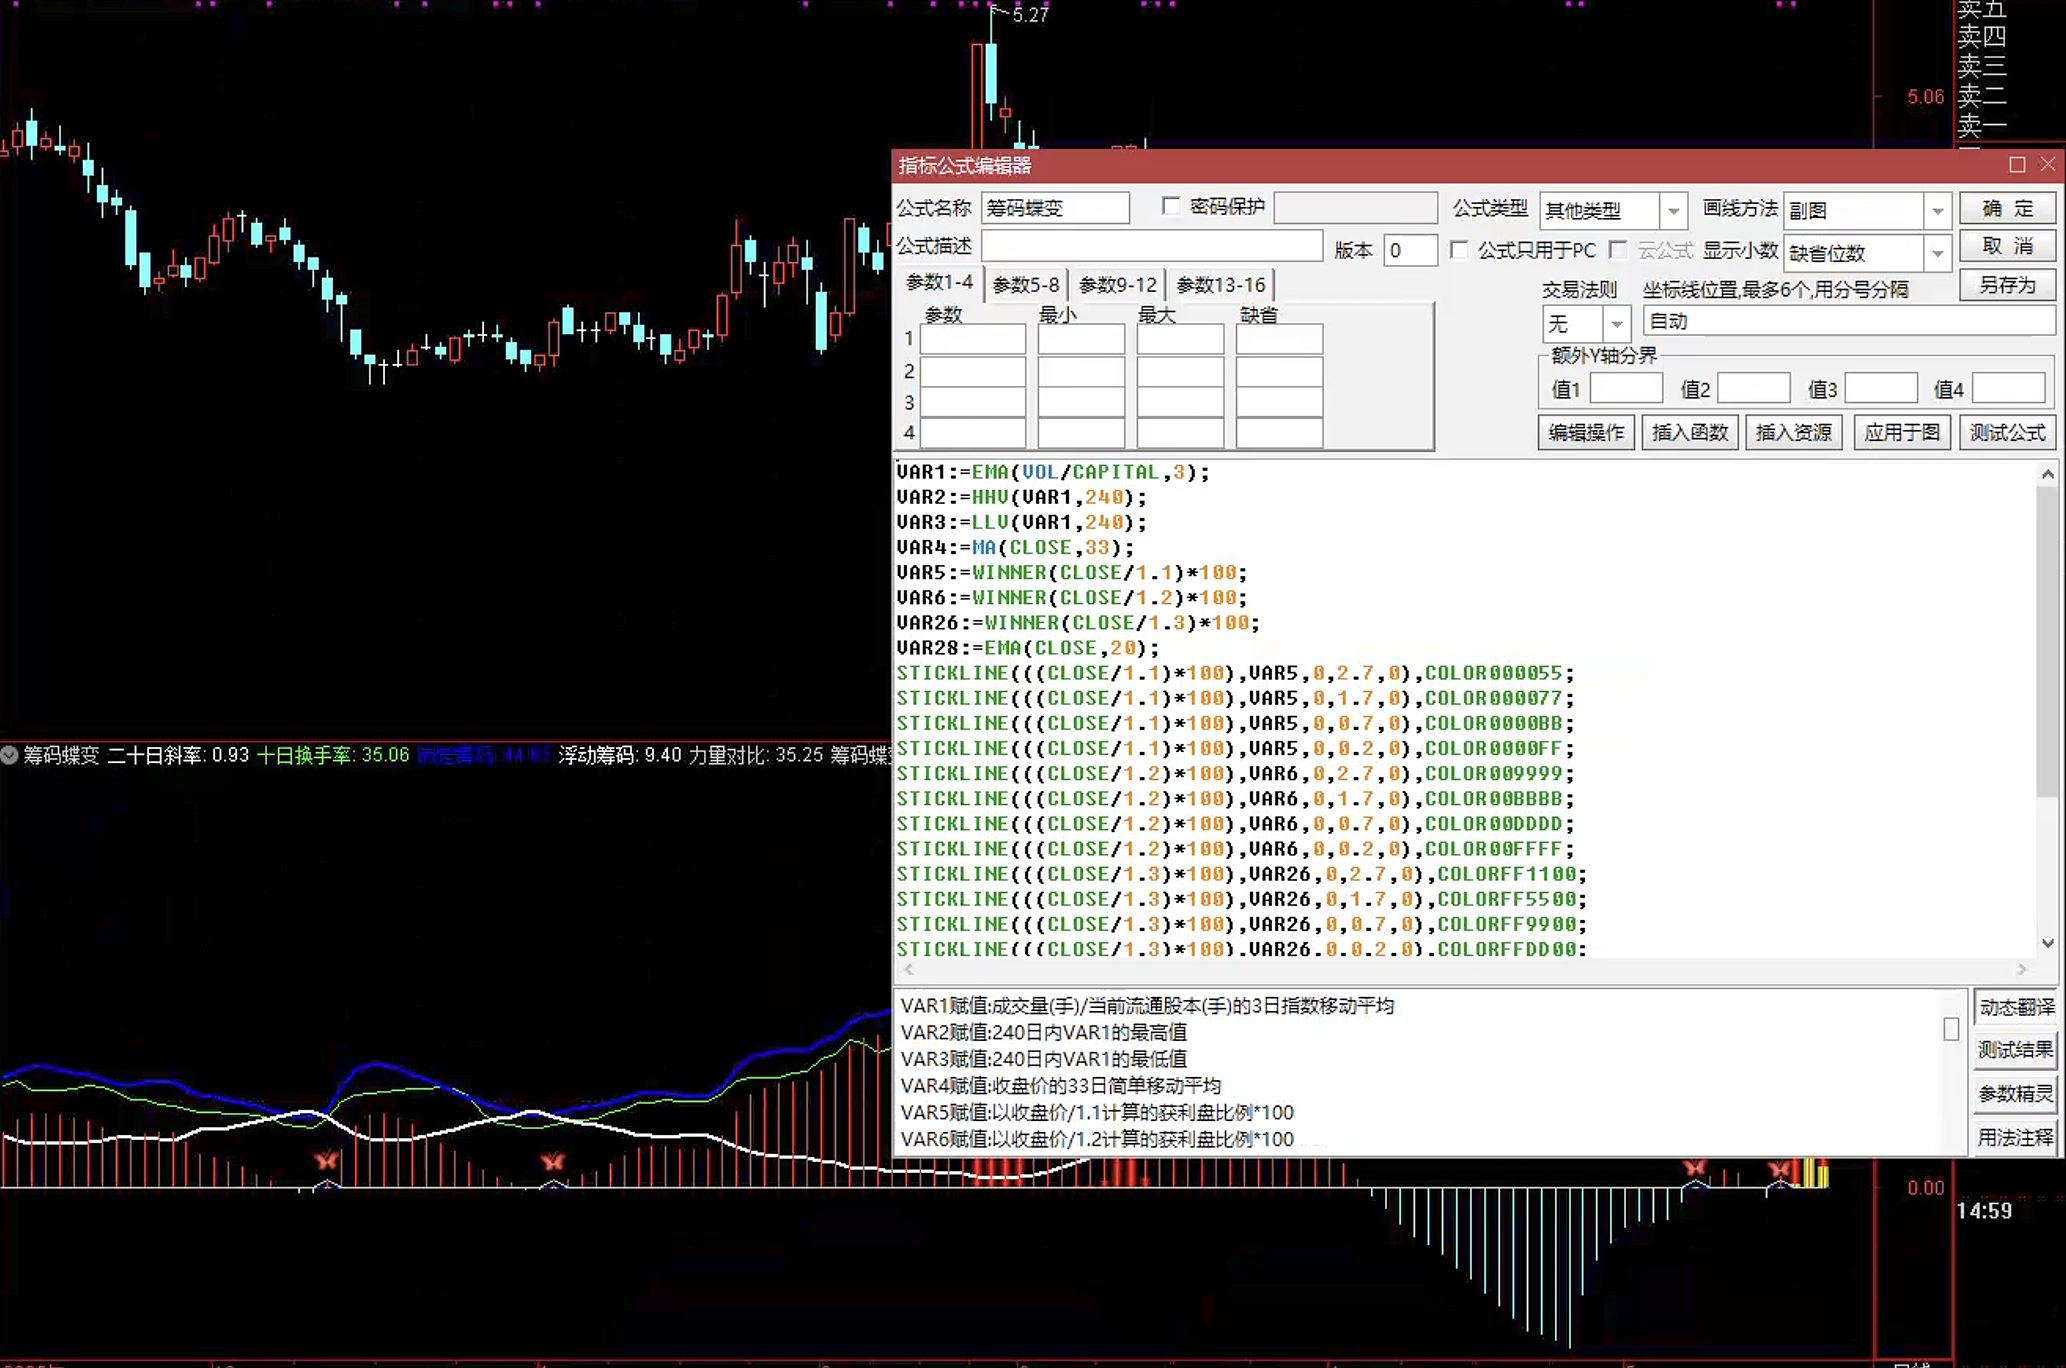Click the 浮动筹码: 9.40 indicator label
Image resolution: width=2066 pixels, height=1368 pixels.
pos(620,755)
